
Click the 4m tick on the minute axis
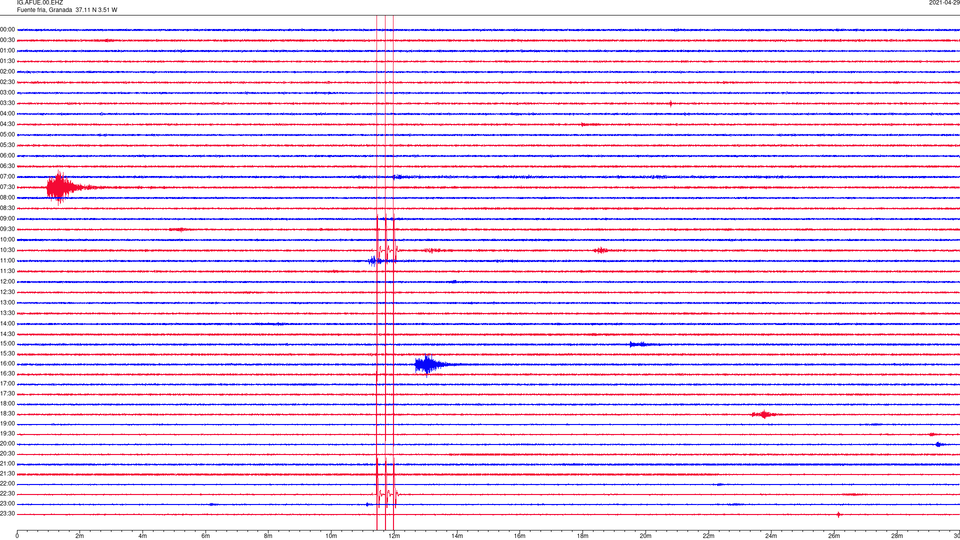[x=143, y=536]
